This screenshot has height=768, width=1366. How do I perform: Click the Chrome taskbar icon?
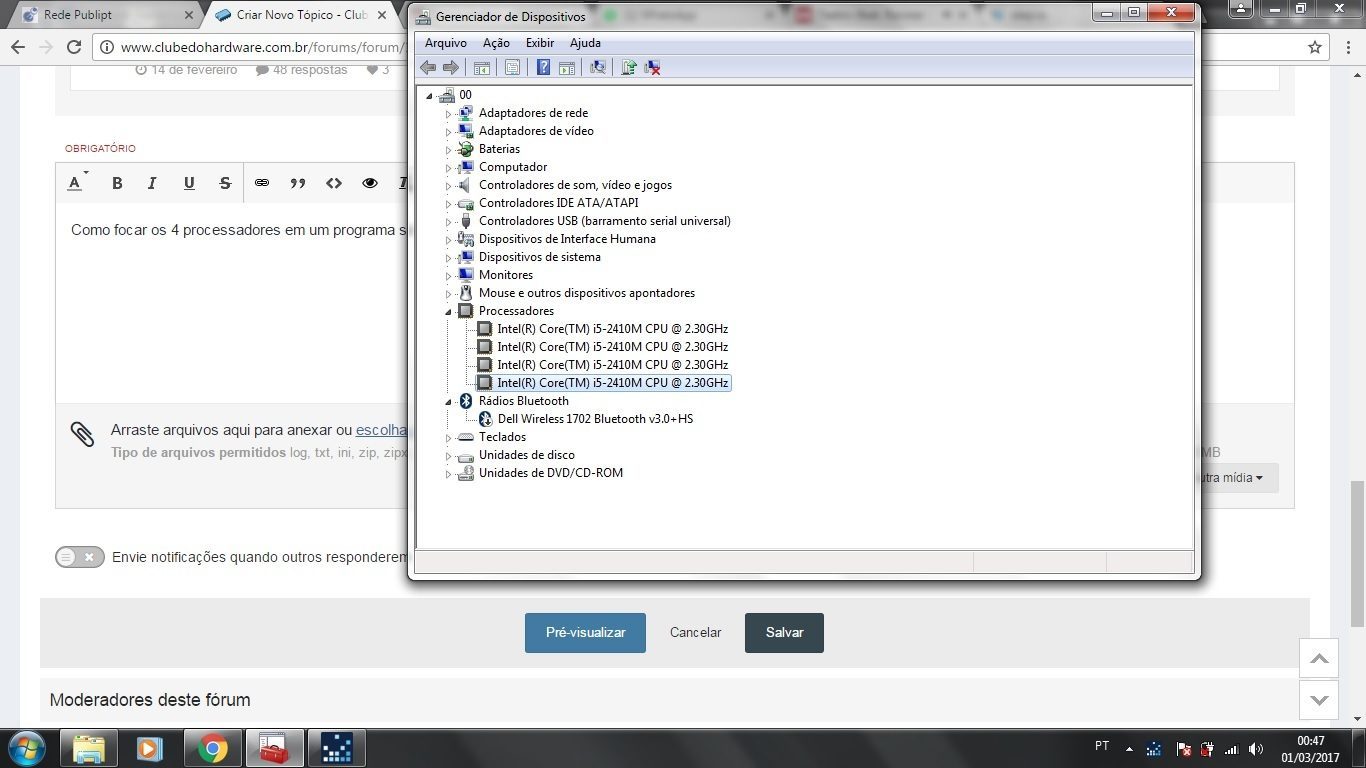(x=212, y=748)
